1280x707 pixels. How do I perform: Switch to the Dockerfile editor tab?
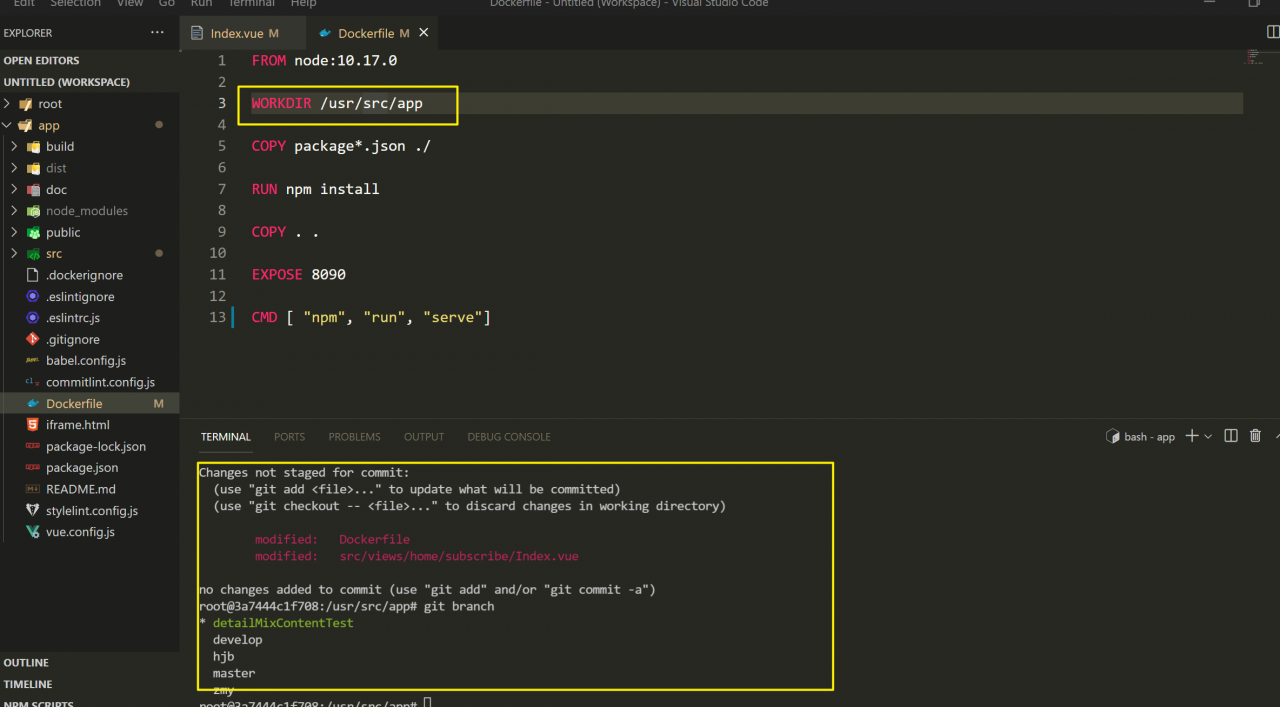click(x=372, y=33)
